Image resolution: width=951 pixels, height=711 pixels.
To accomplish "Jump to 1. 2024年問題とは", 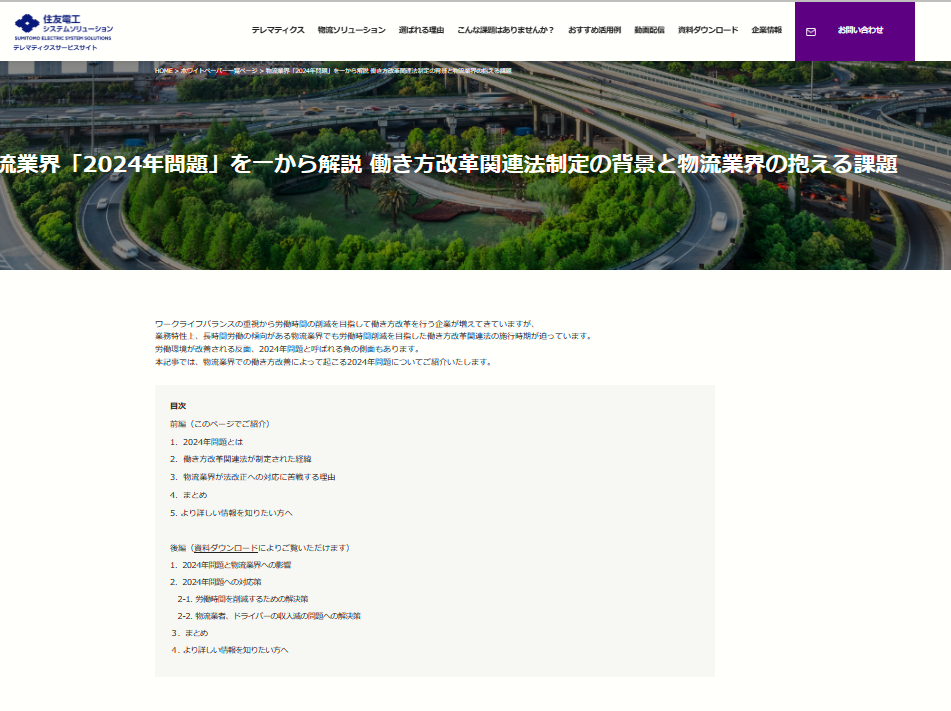I will click(207, 442).
